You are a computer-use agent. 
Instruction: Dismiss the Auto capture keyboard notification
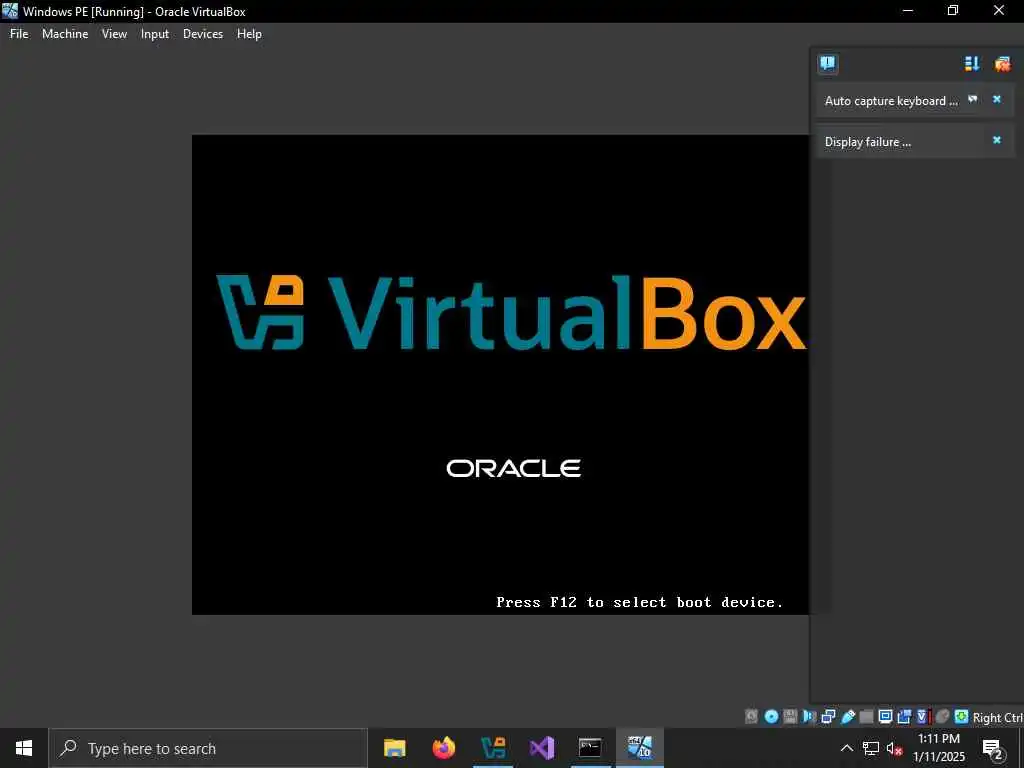click(997, 99)
